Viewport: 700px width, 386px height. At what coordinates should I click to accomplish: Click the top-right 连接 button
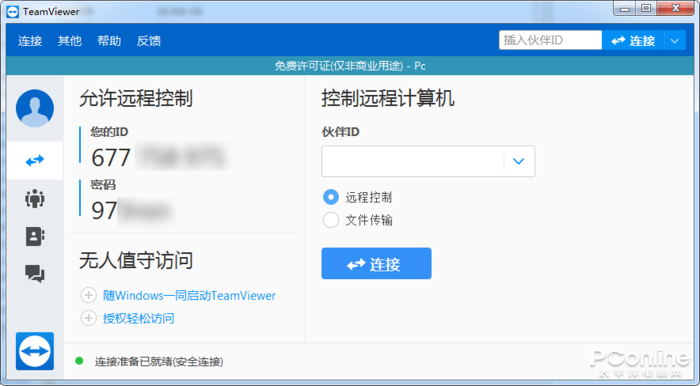tap(633, 41)
